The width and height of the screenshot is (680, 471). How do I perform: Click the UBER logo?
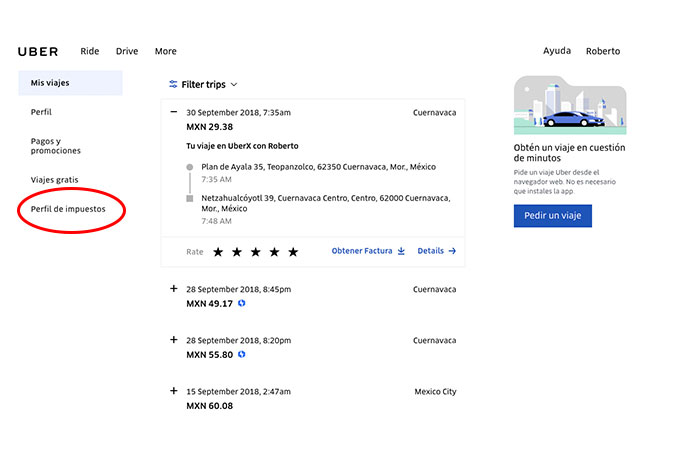[x=38, y=52]
